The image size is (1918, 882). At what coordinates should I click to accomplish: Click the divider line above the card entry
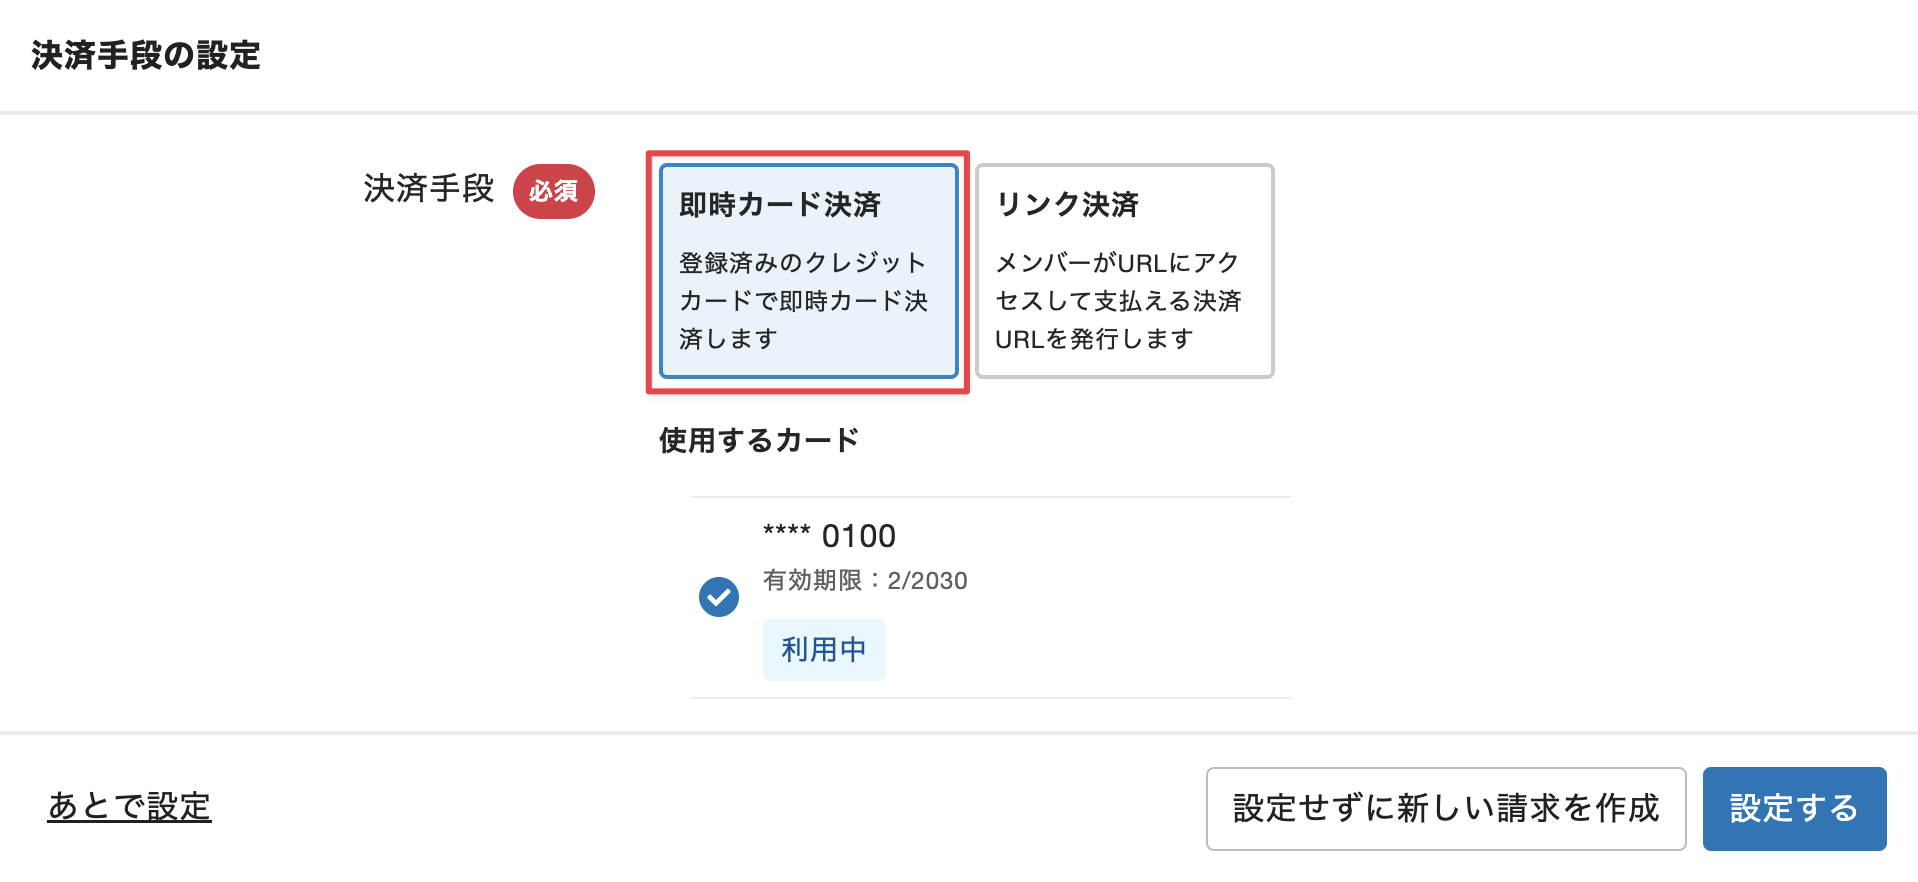pos(990,494)
